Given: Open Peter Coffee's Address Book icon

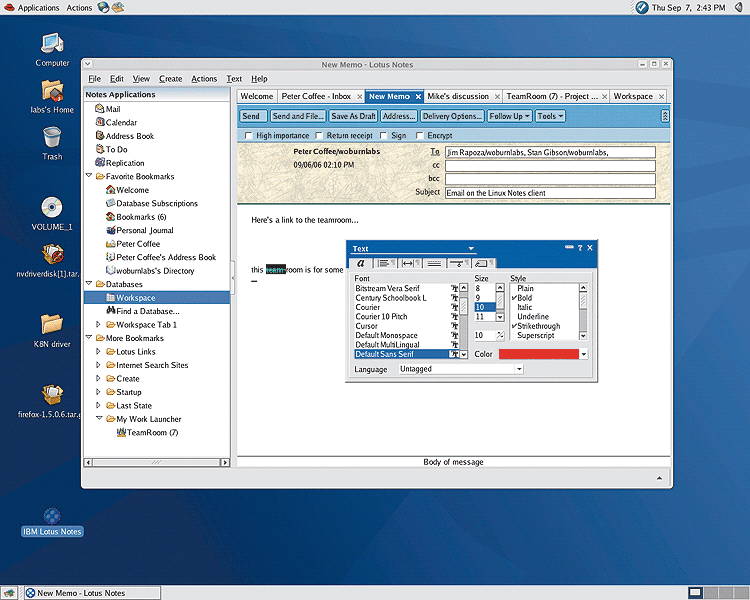Looking at the screenshot, I should (x=110, y=257).
